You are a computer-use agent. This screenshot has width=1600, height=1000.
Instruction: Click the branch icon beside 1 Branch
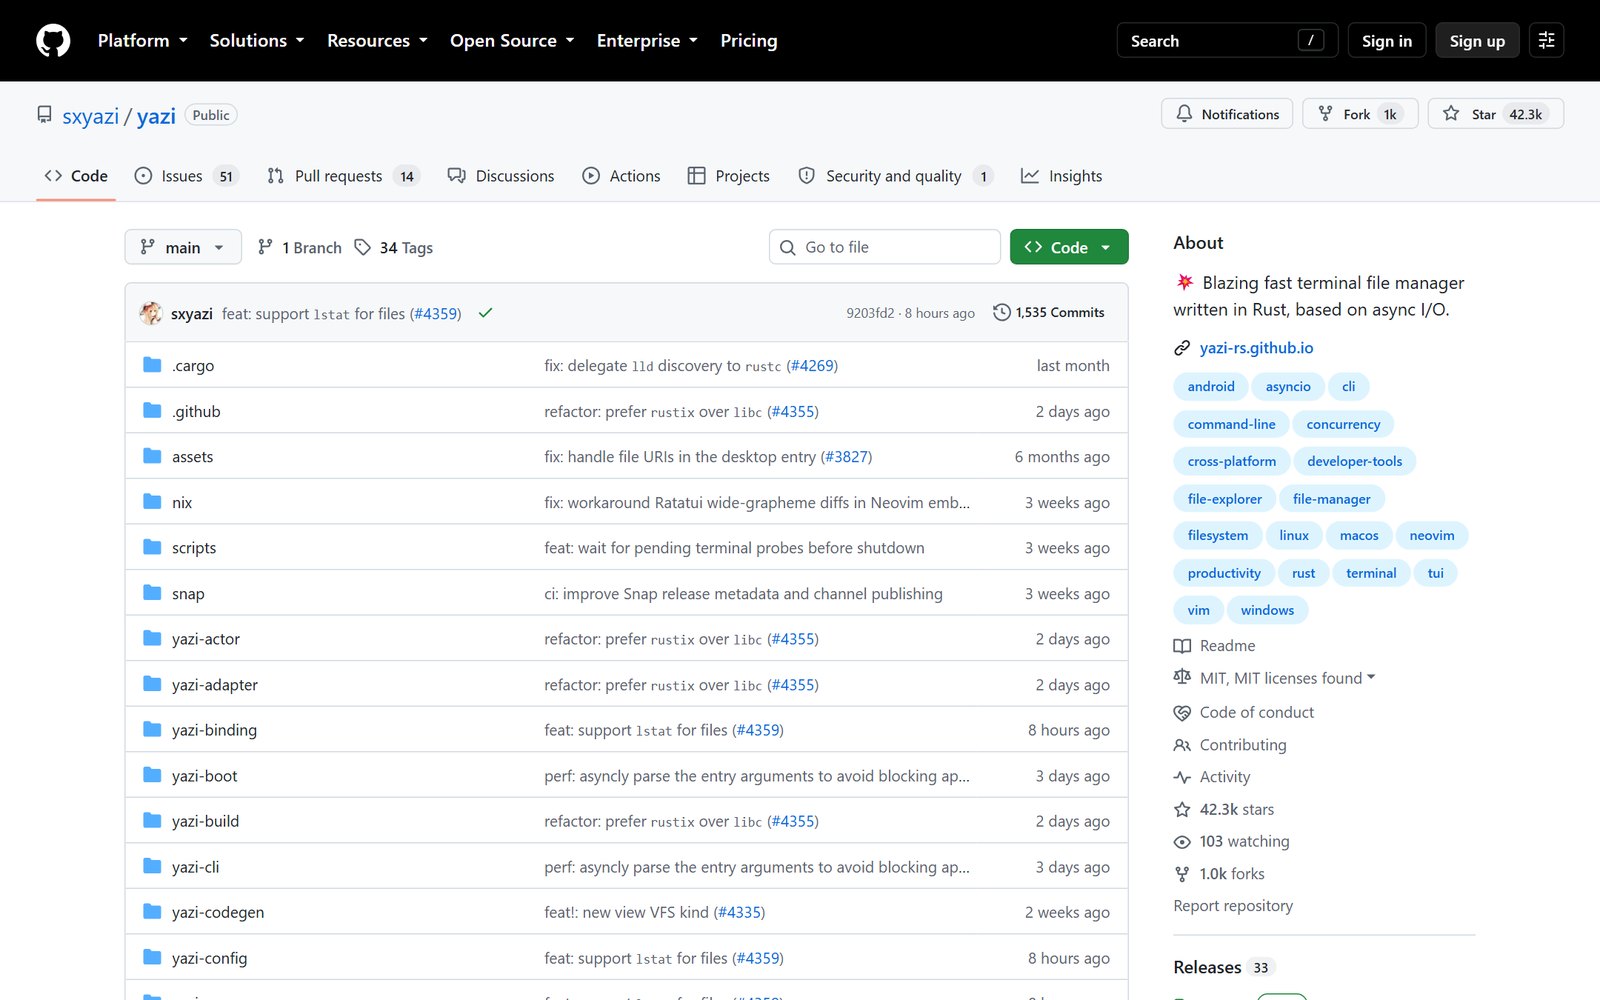[265, 247]
